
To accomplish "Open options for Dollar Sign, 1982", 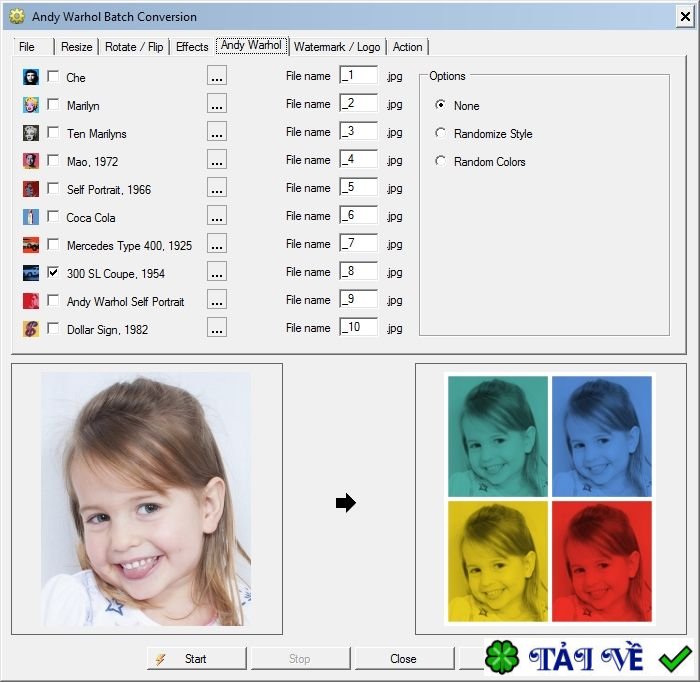I will (217, 327).
